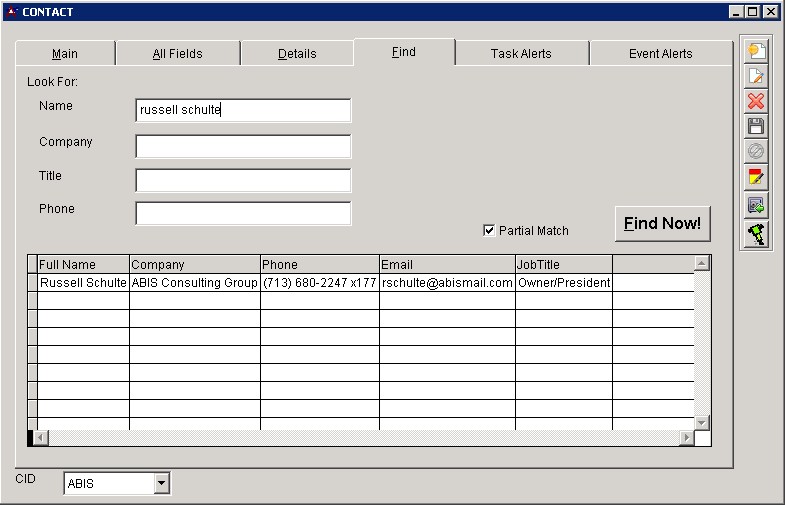Click into the Company search field
785x505 pixels.
[x=243, y=147]
